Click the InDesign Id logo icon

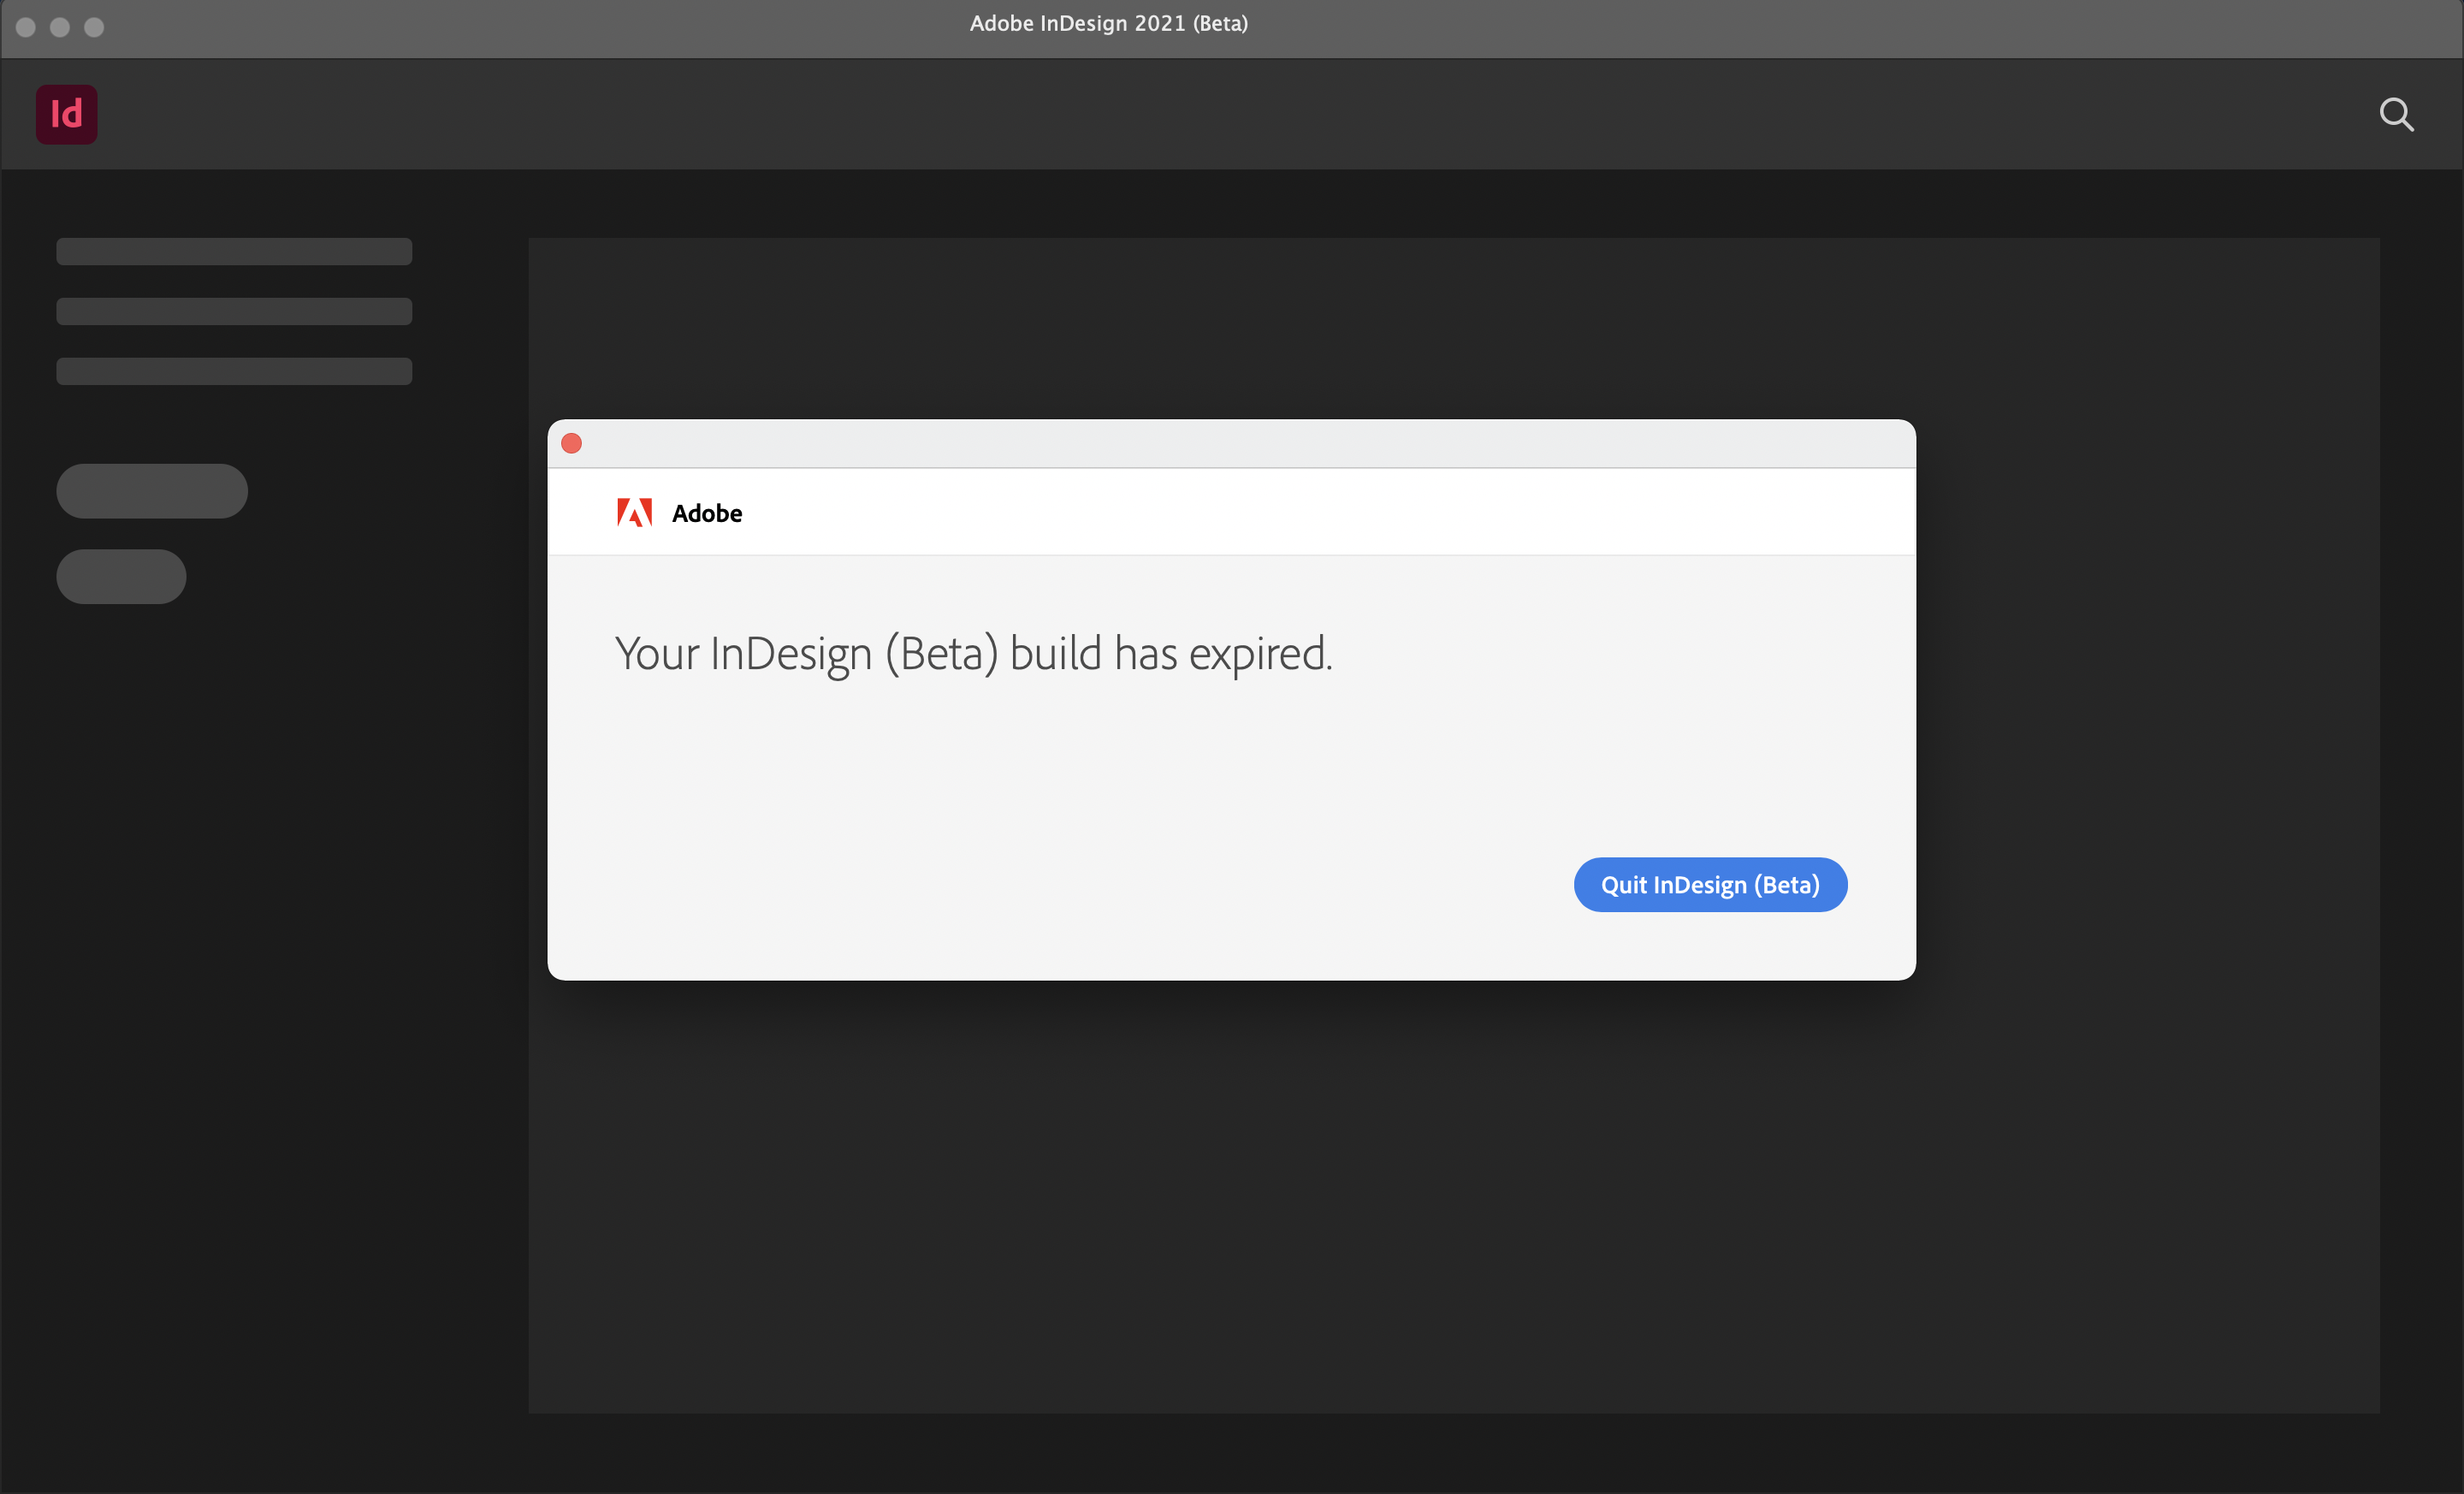(x=66, y=114)
